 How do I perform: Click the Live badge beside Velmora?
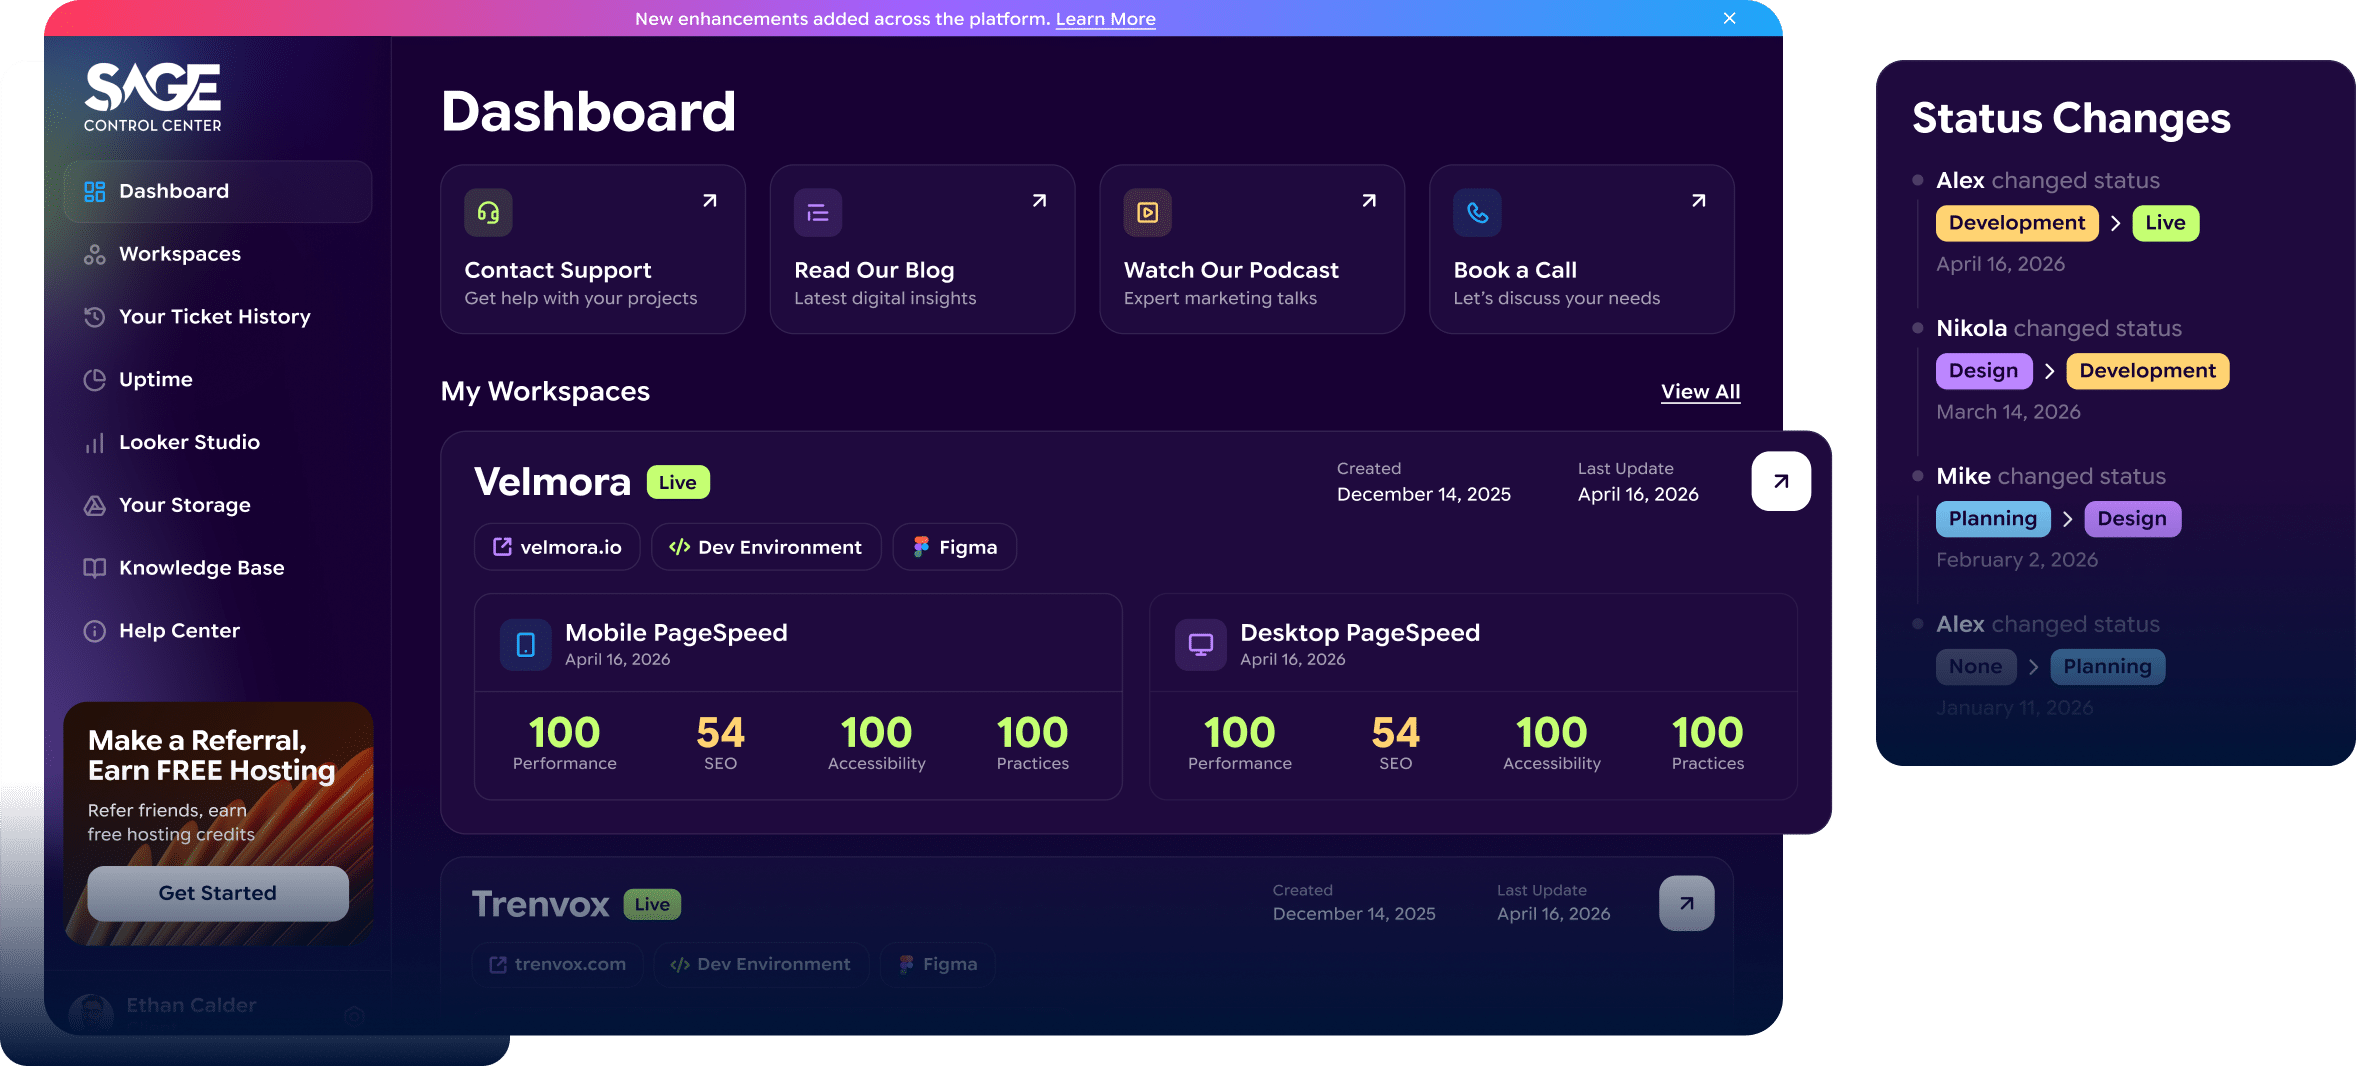(678, 482)
